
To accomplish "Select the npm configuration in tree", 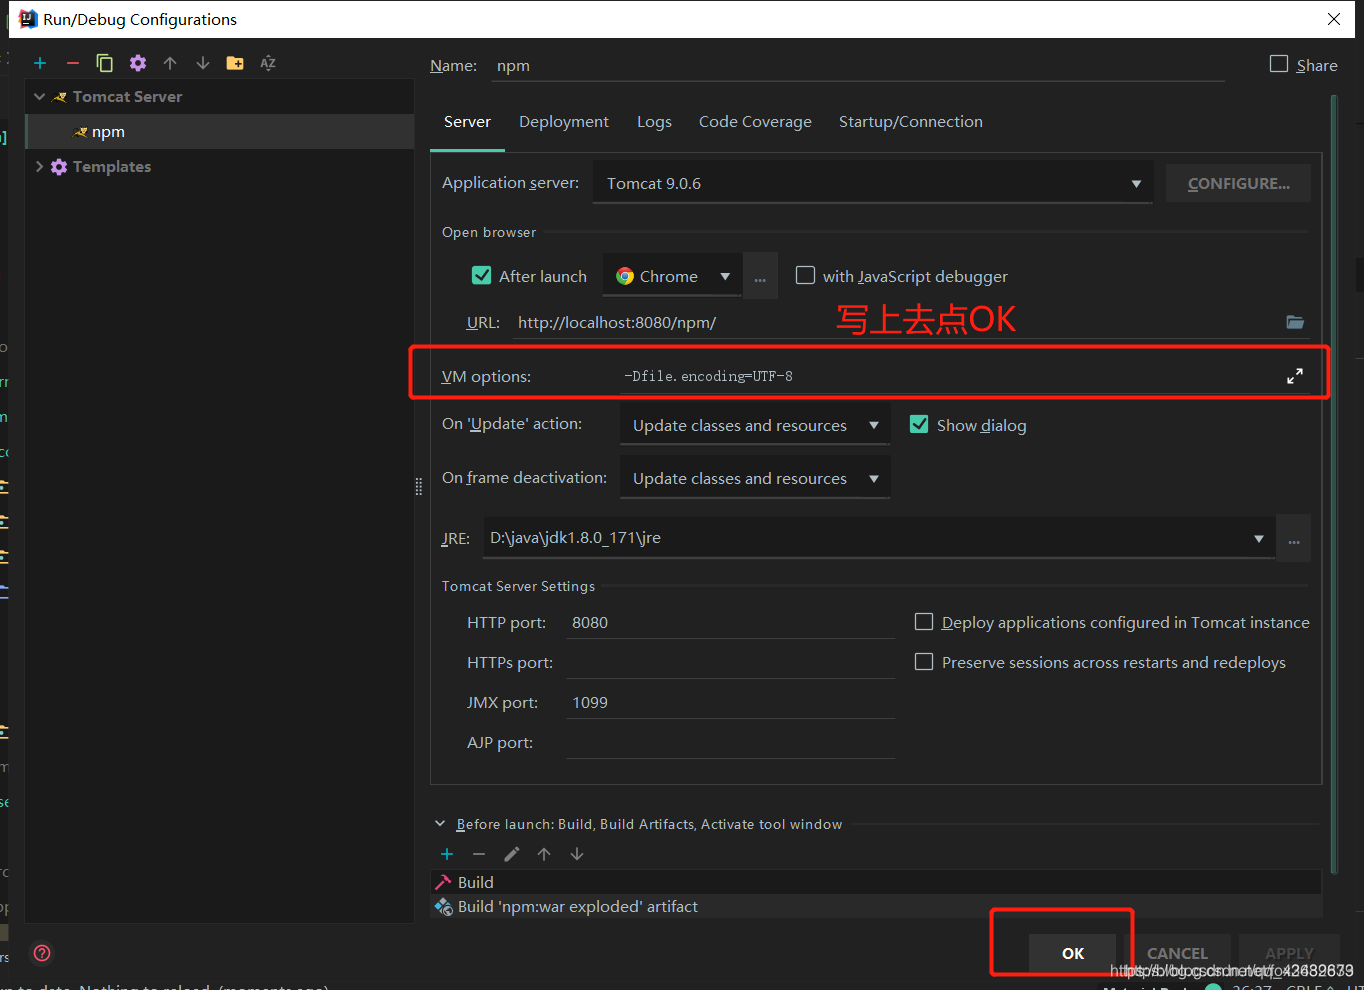I will click(220, 132).
